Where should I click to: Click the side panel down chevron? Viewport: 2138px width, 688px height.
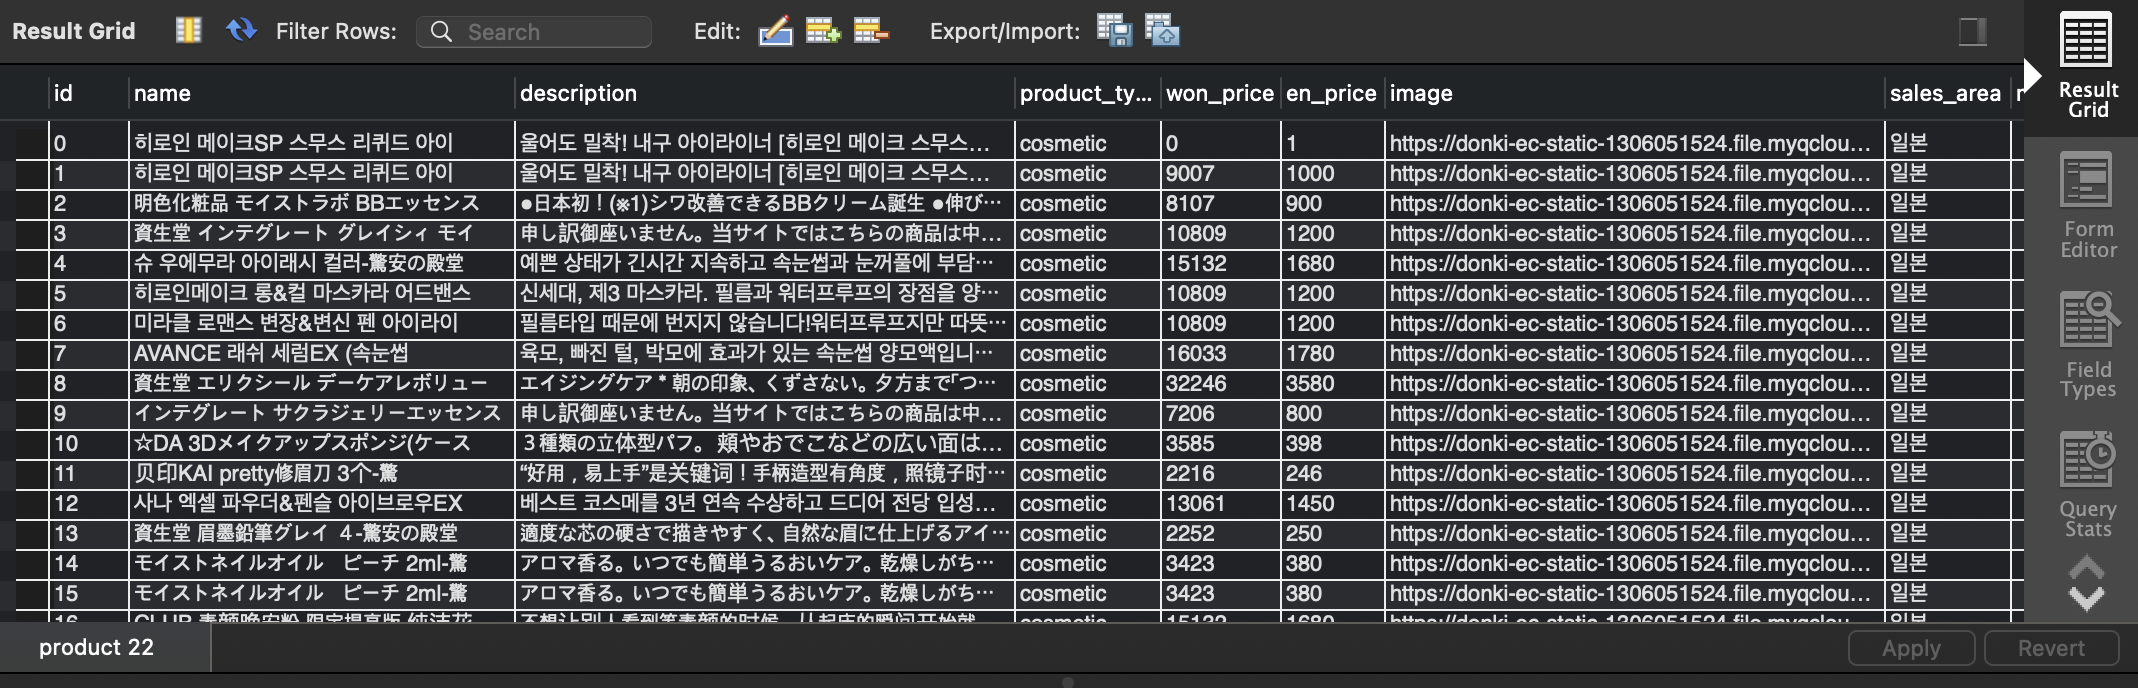click(x=2086, y=599)
